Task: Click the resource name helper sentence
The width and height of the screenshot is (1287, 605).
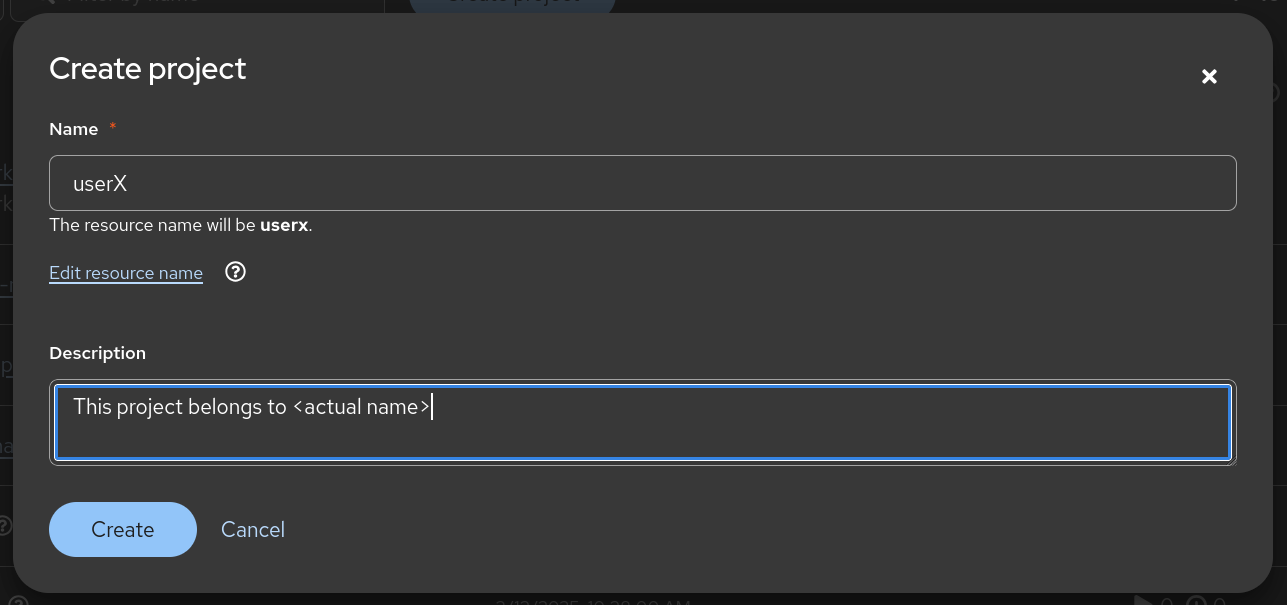Action: pos(181,225)
